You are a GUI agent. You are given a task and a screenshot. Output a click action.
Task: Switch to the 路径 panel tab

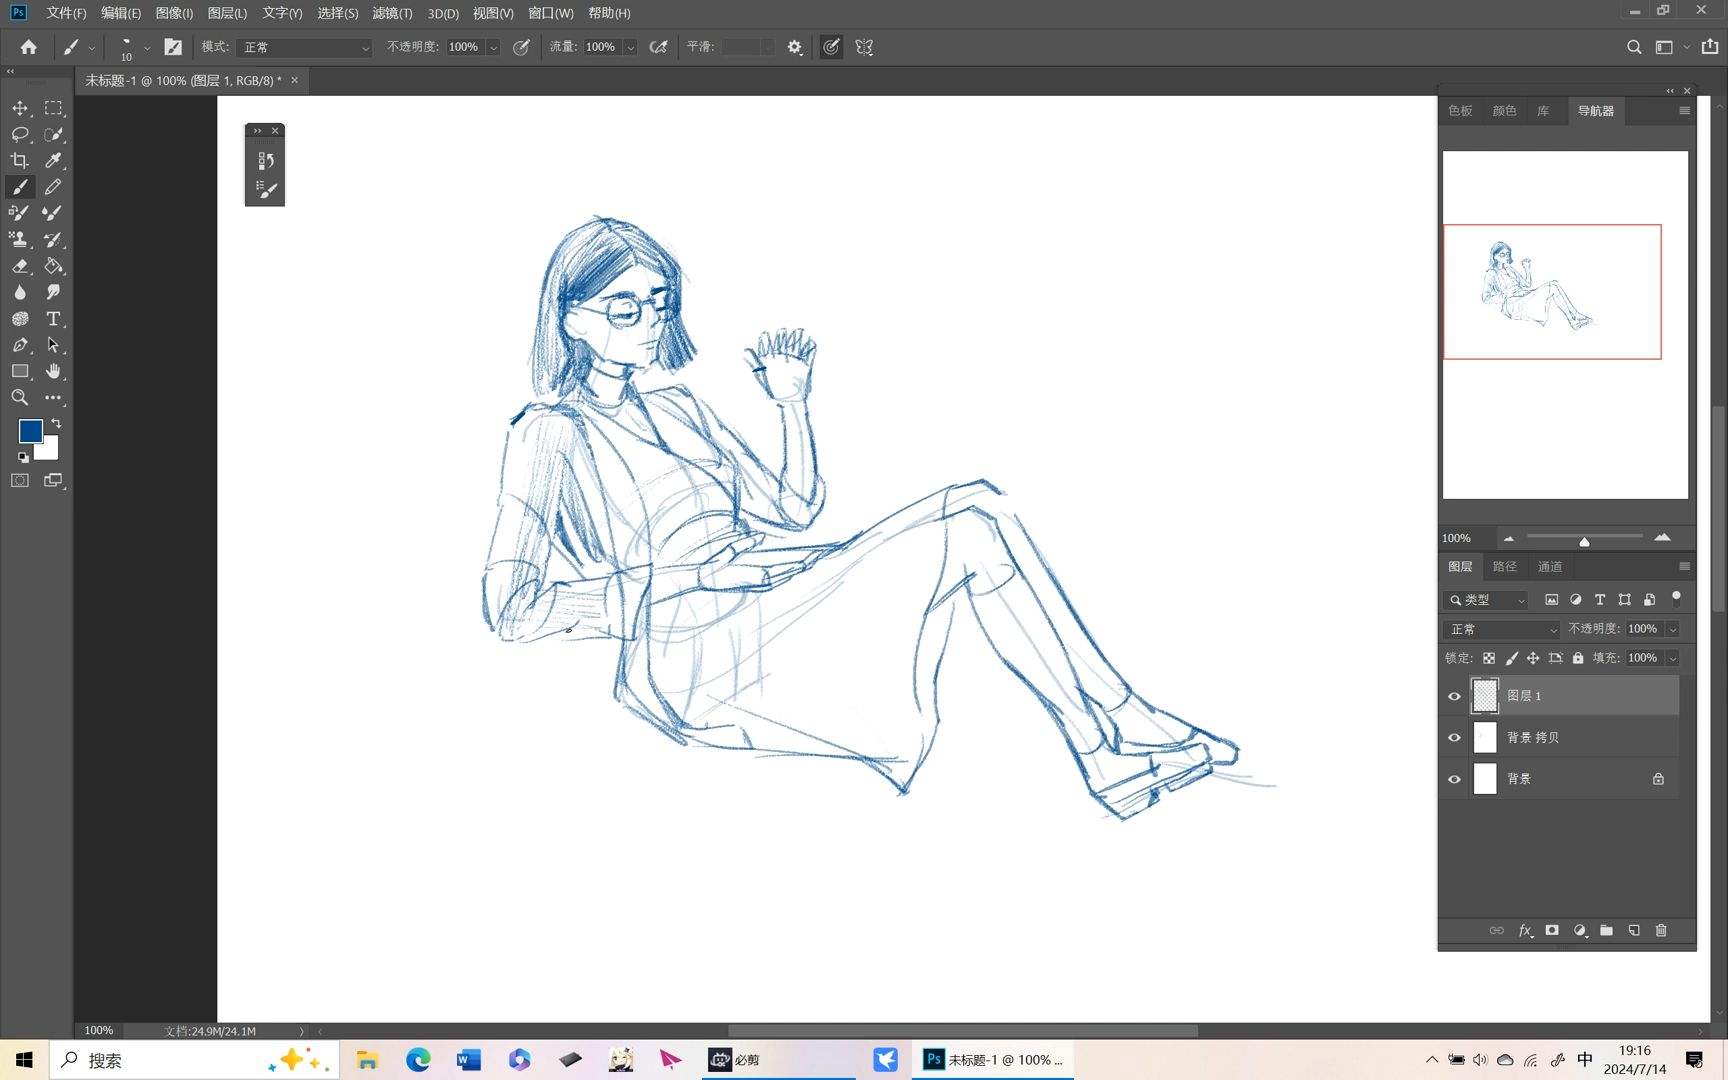pos(1504,567)
